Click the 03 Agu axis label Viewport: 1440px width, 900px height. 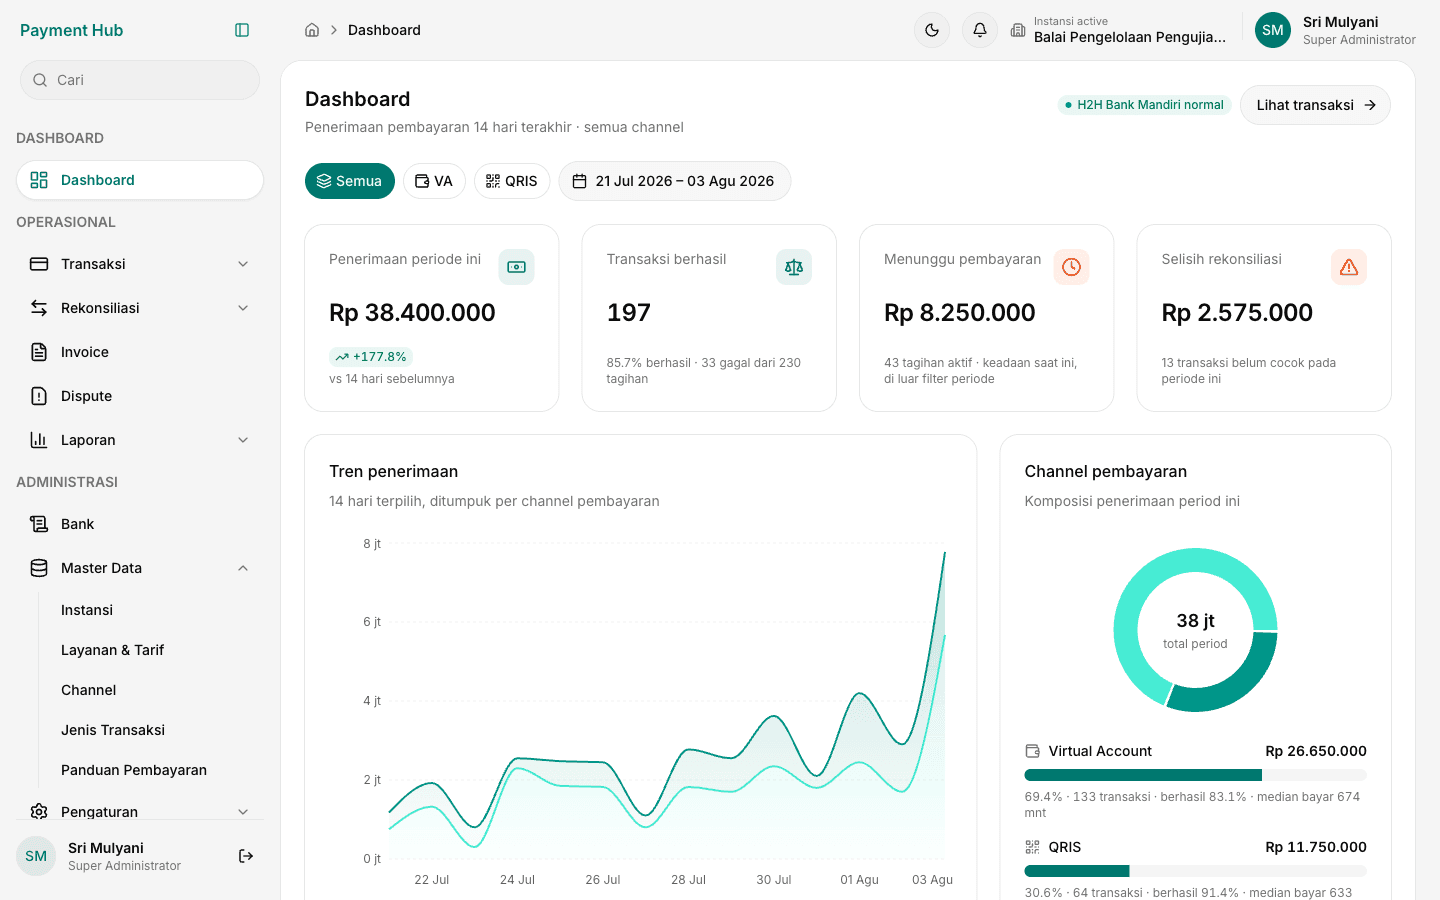(x=932, y=880)
